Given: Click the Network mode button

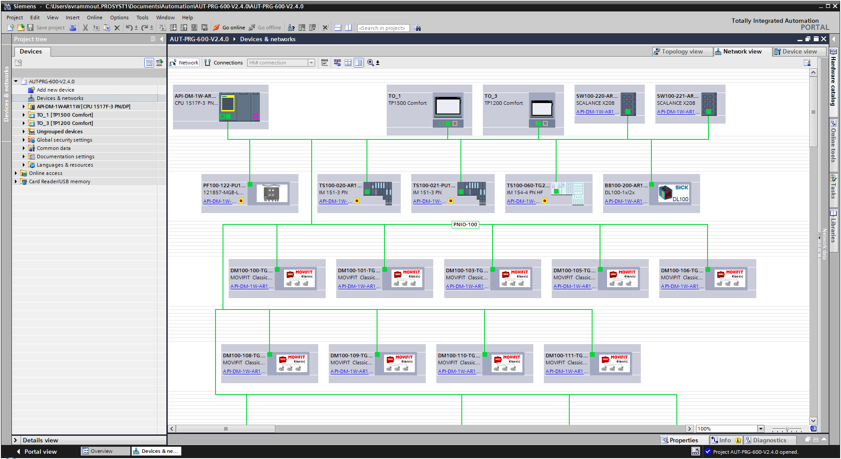Looking at the screenshot, I should 184,63.
